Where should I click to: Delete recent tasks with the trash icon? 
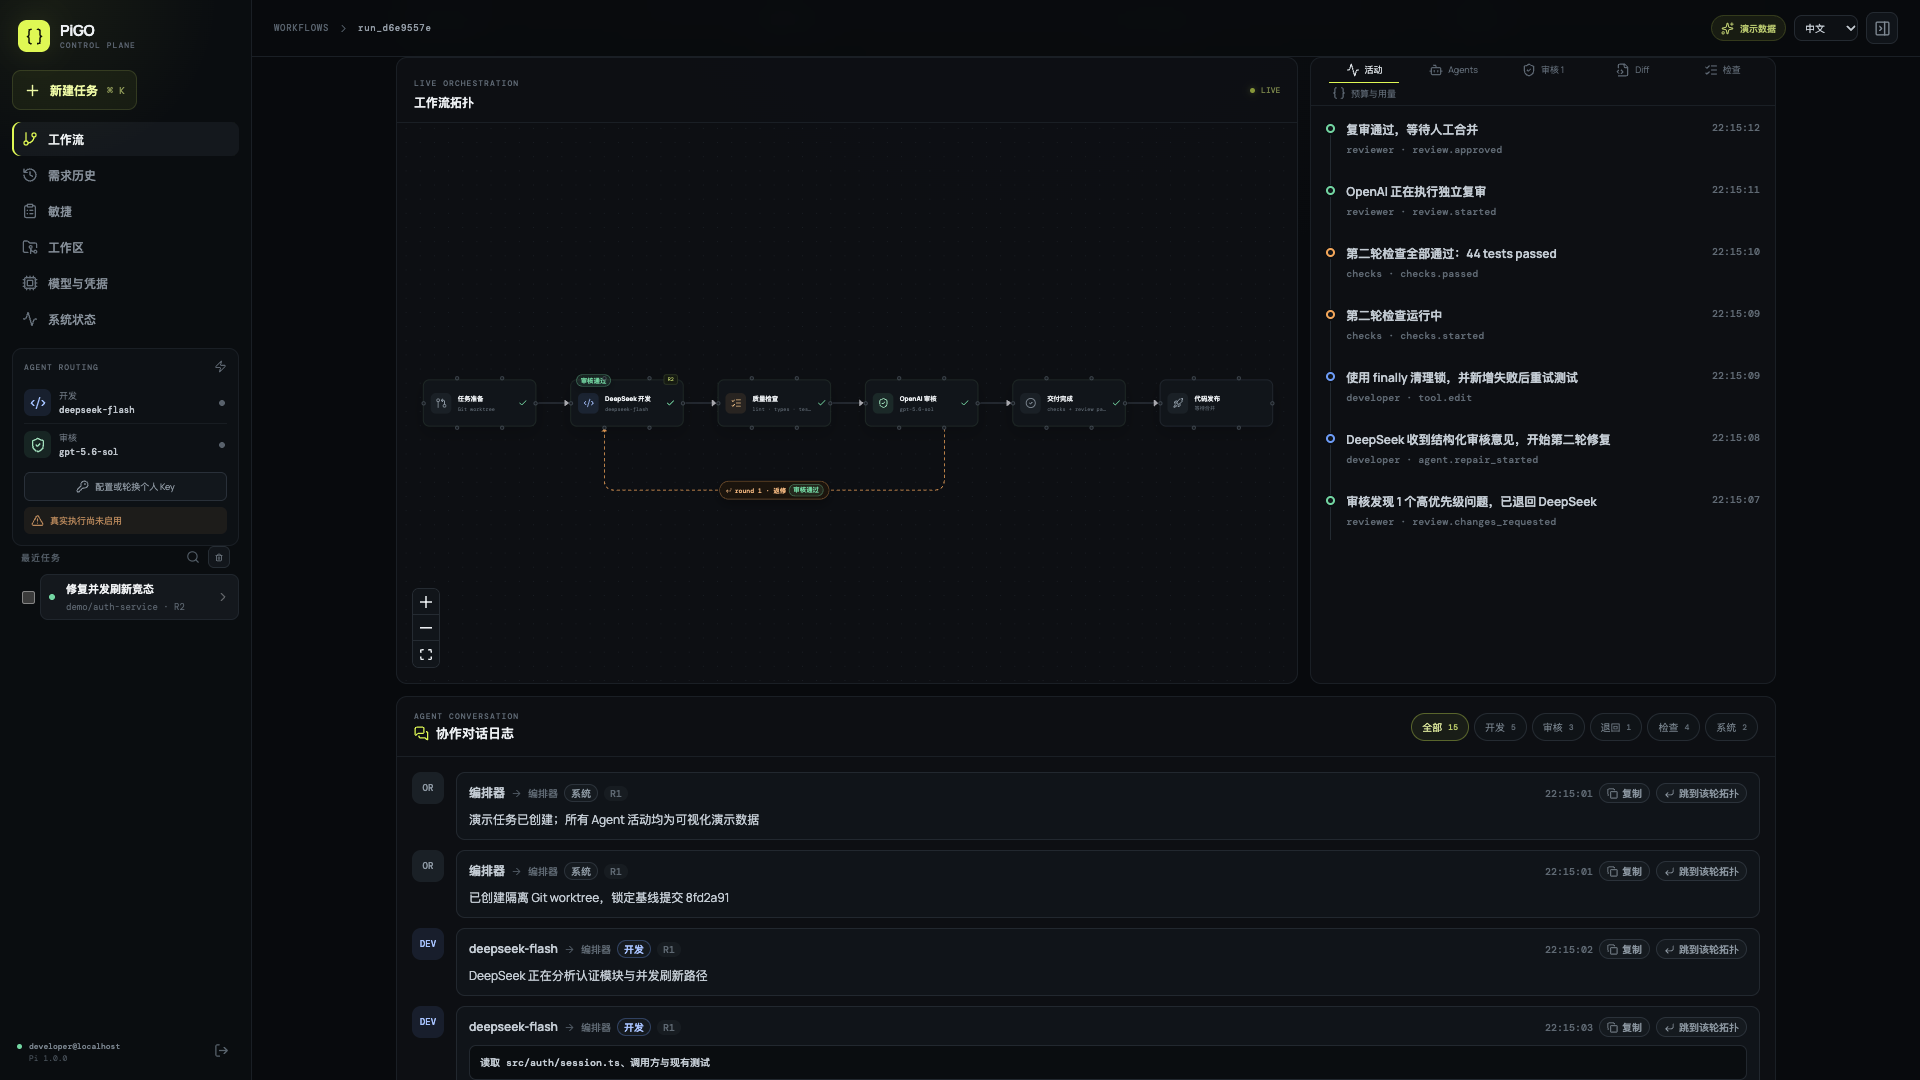(x=219, y=557)
